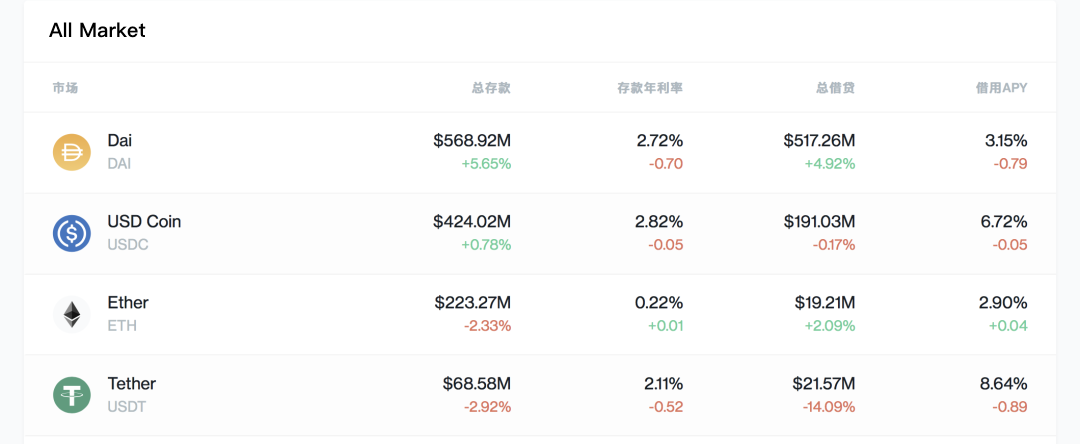Click Tether borrow change -14.09%

[x=829, y=406]
